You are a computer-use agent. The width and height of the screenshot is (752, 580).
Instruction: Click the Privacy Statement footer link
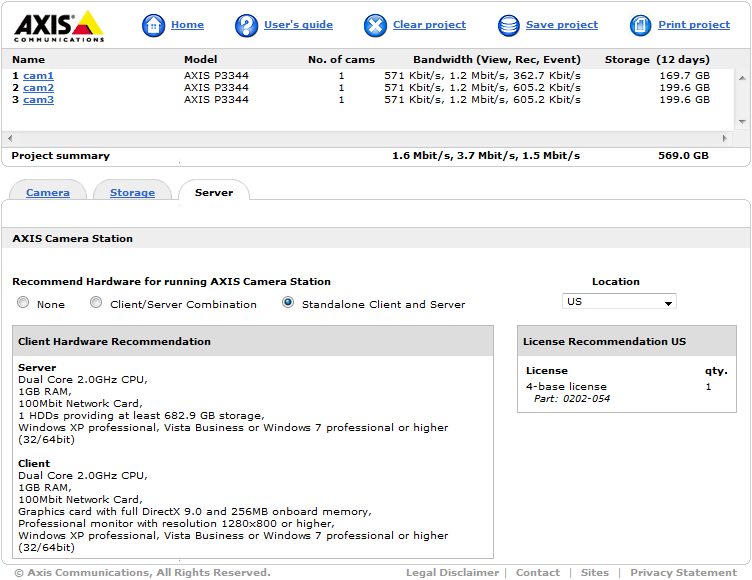(683, 573)
